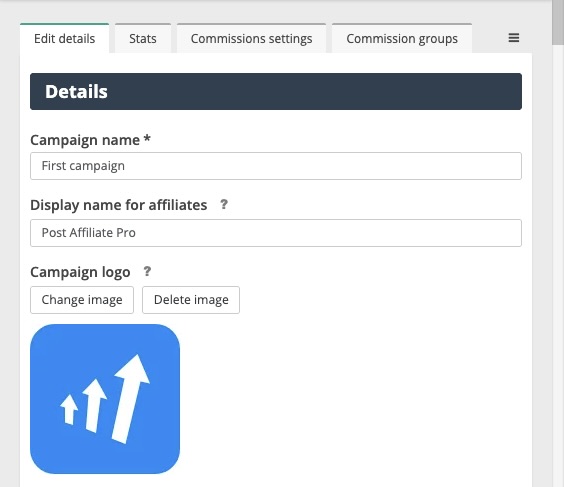The width and height of the screenshot is (564, 487).
Task: Click the vertical scrollbar thumb
Action: point(558,22)
